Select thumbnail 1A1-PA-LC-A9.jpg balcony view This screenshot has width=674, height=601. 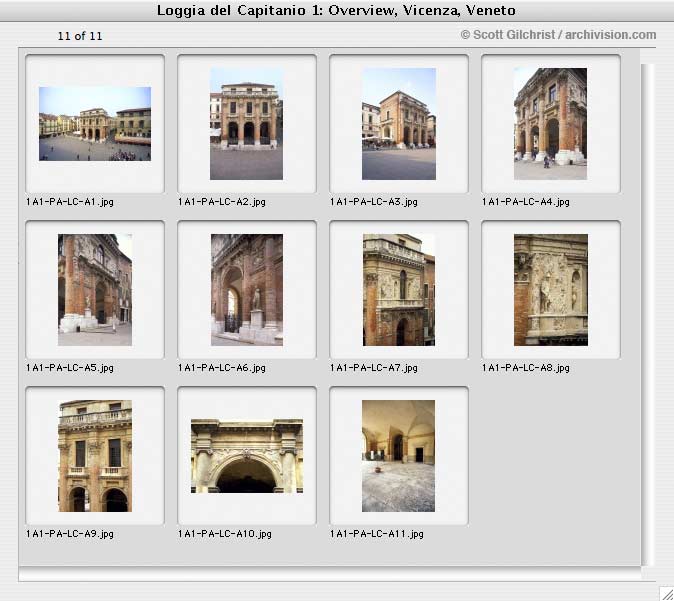click(95, 456)
